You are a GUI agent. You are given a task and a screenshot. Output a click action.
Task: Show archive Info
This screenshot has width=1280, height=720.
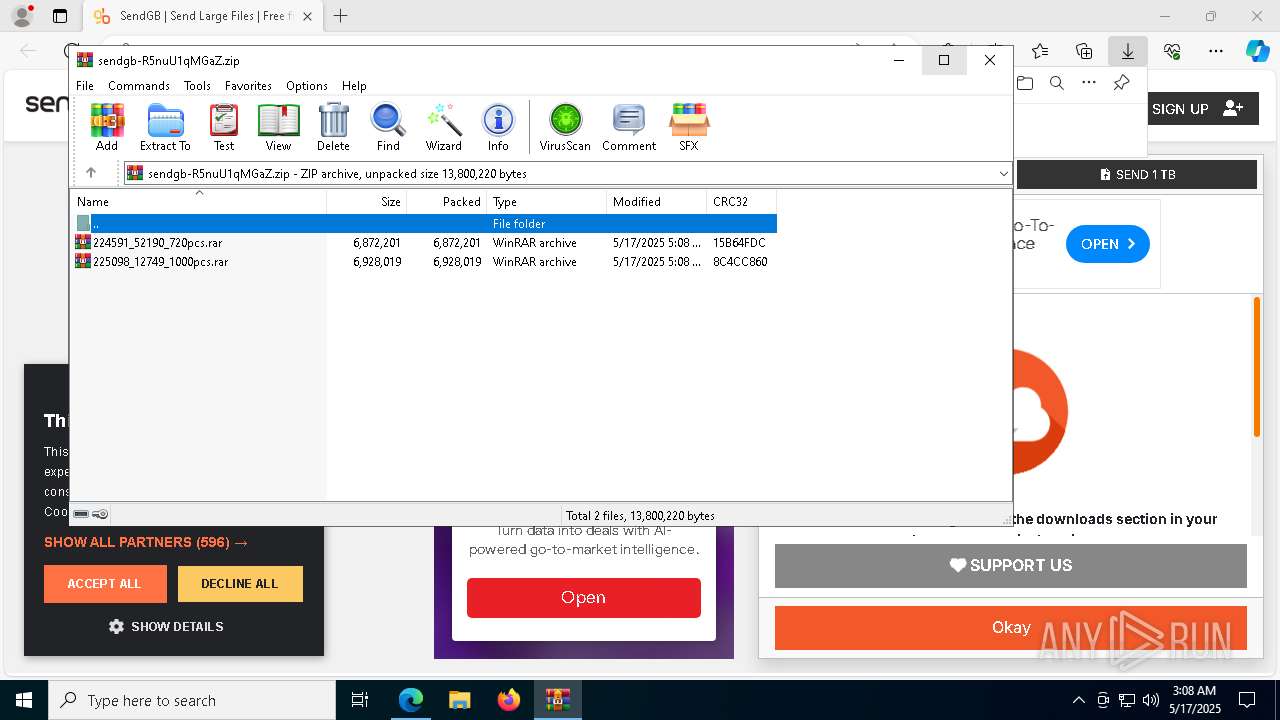tap(498, 127)
